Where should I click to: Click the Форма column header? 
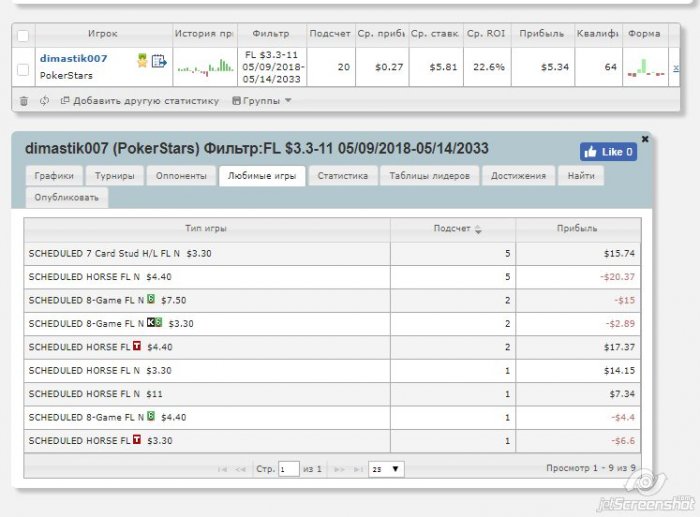point(644,34)
